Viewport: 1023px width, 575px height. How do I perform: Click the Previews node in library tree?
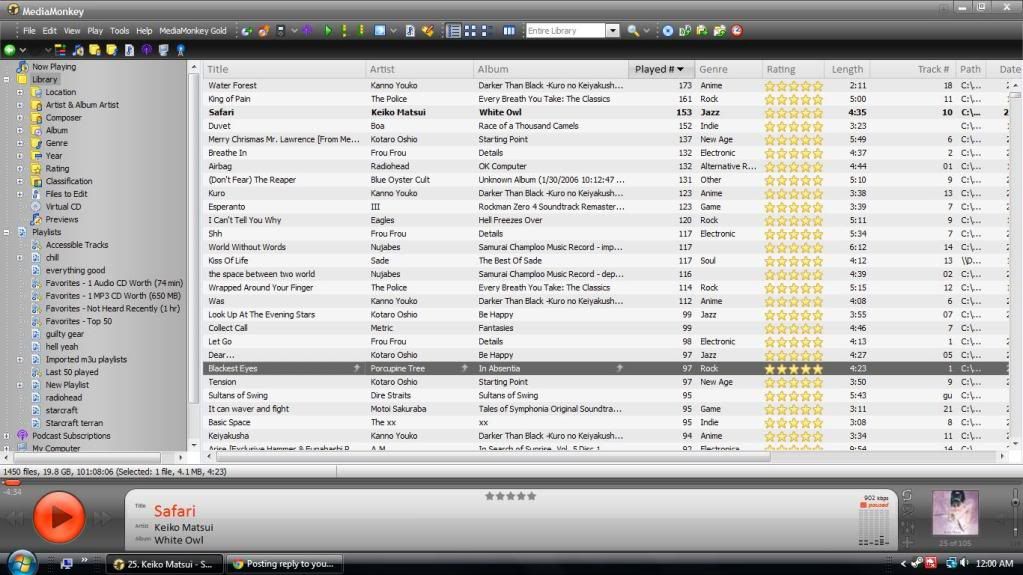tap(61, 220)
